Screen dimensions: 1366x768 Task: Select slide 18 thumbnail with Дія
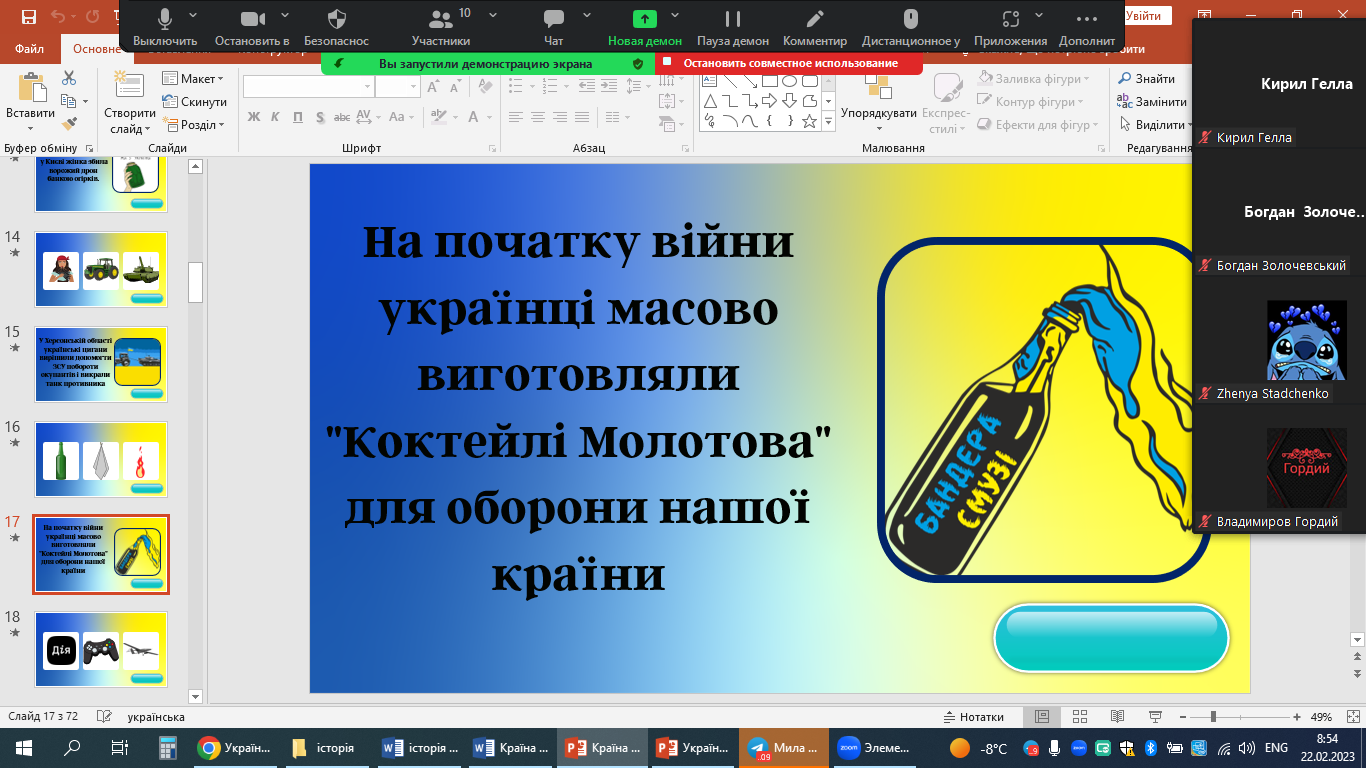[101, 649]
